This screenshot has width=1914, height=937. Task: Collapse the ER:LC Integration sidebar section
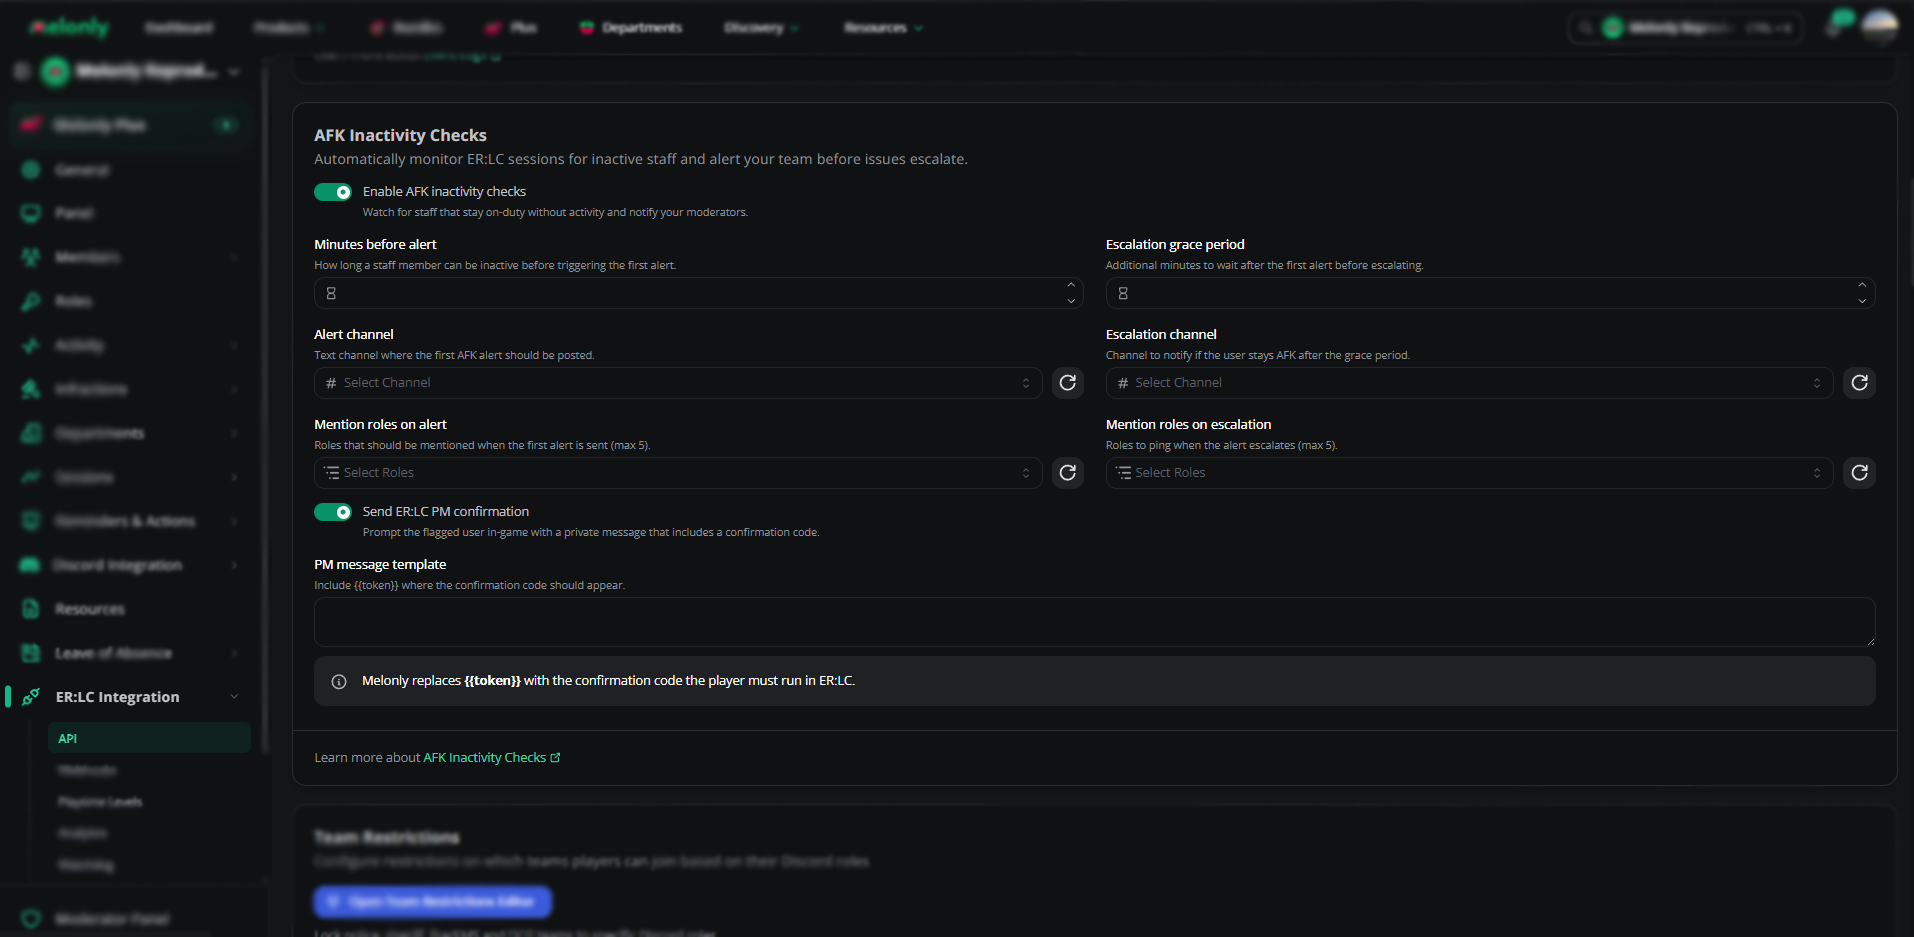click(234, 697)
